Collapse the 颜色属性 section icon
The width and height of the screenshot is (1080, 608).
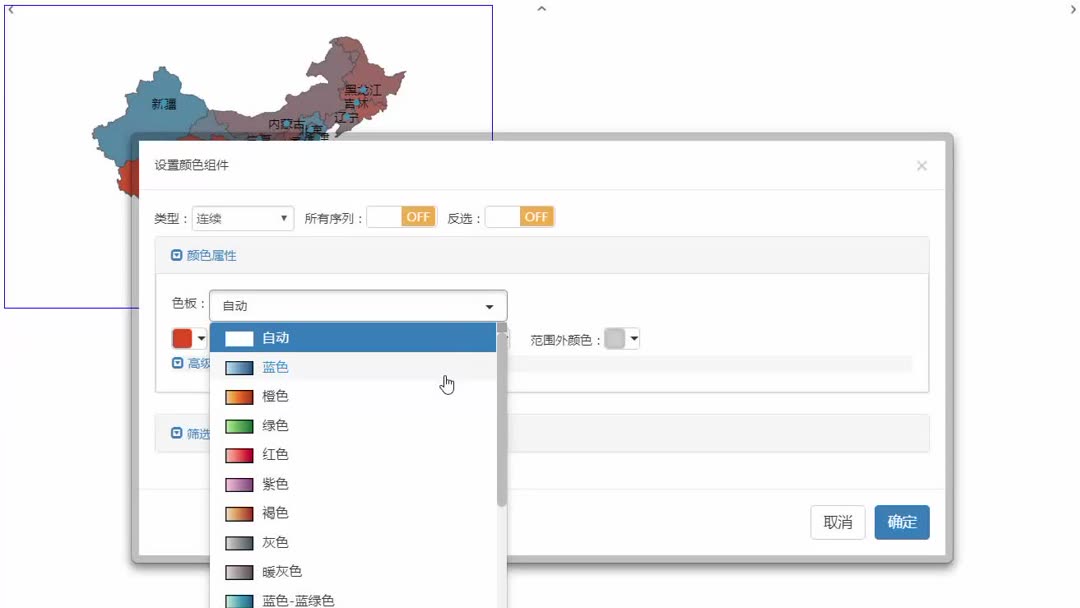176,254
